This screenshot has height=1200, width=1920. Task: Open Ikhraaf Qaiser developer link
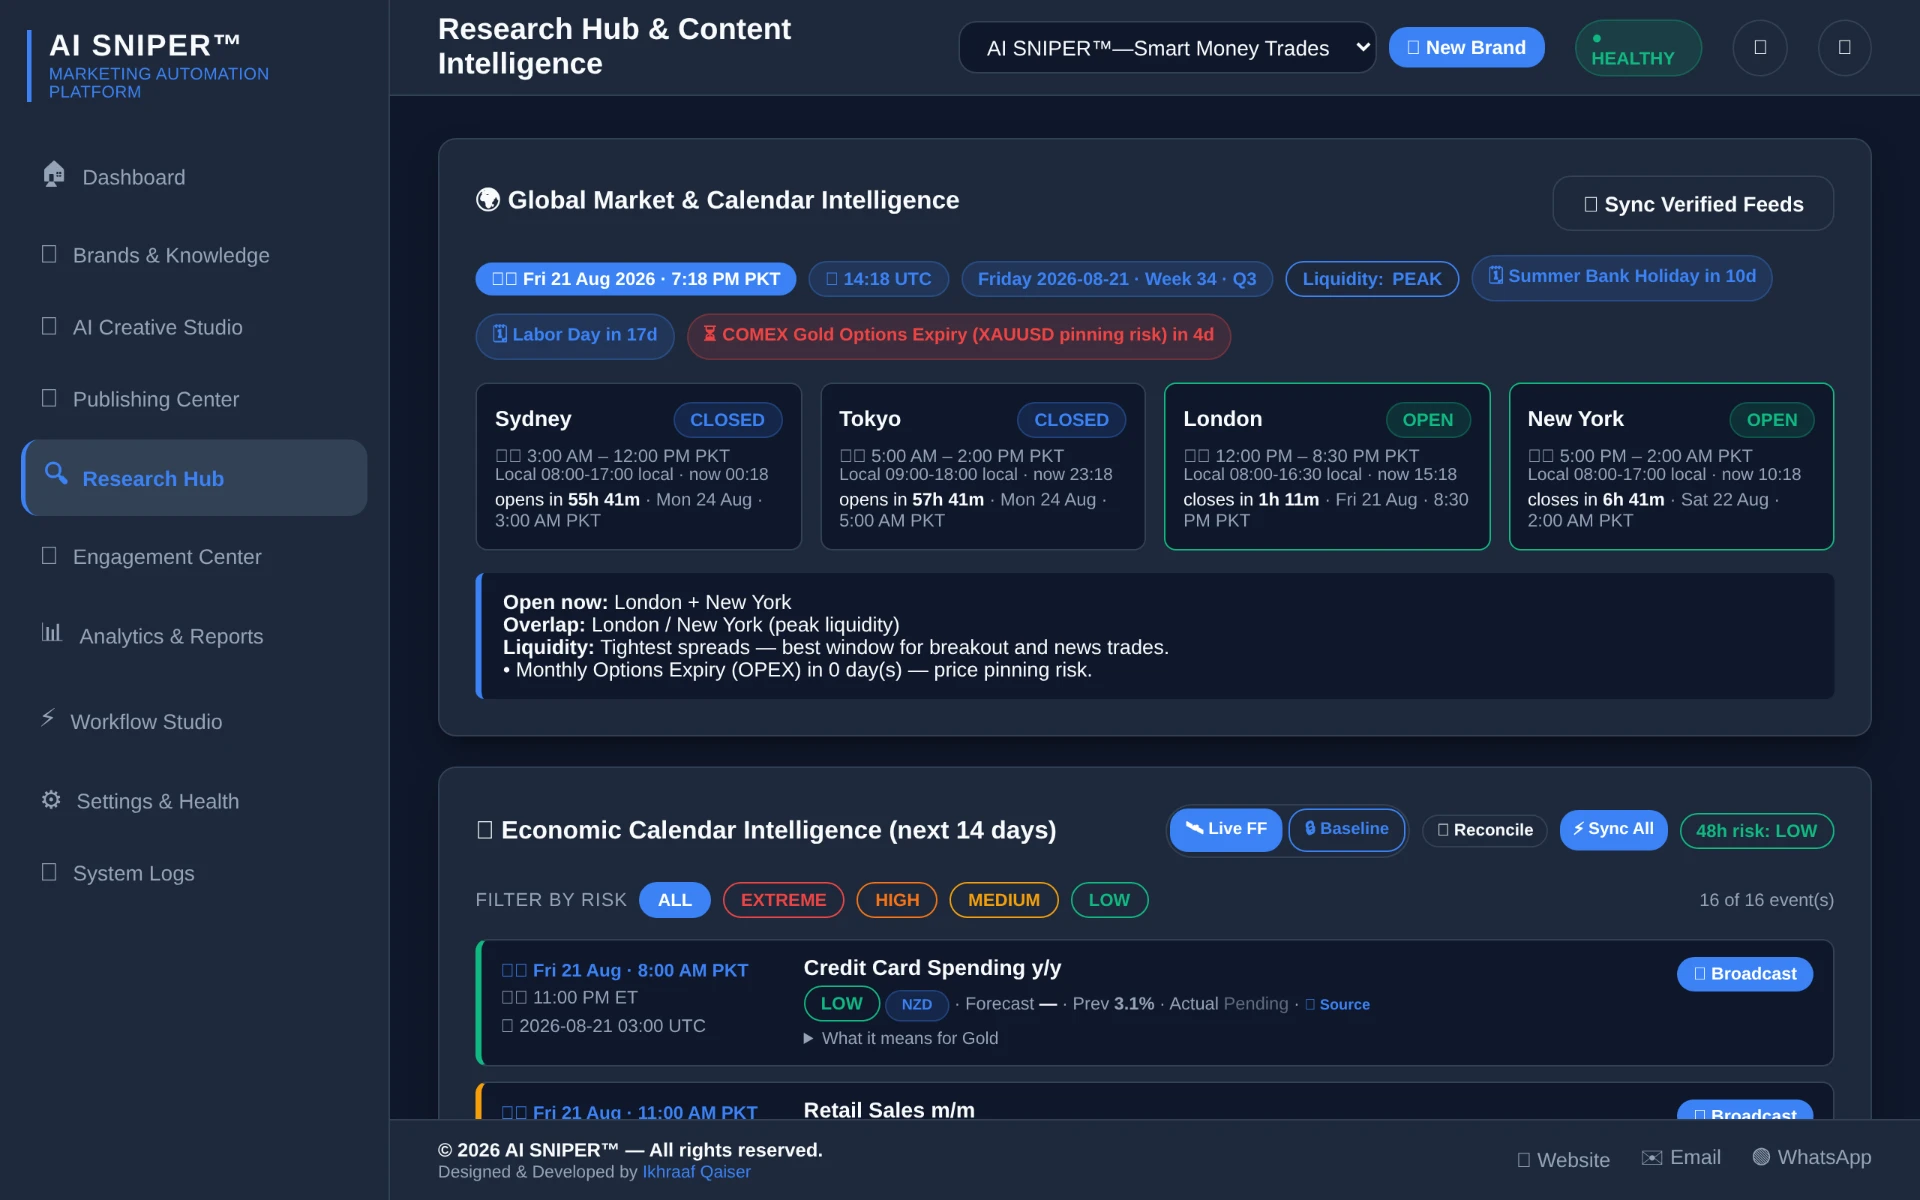click(696, 1172)
